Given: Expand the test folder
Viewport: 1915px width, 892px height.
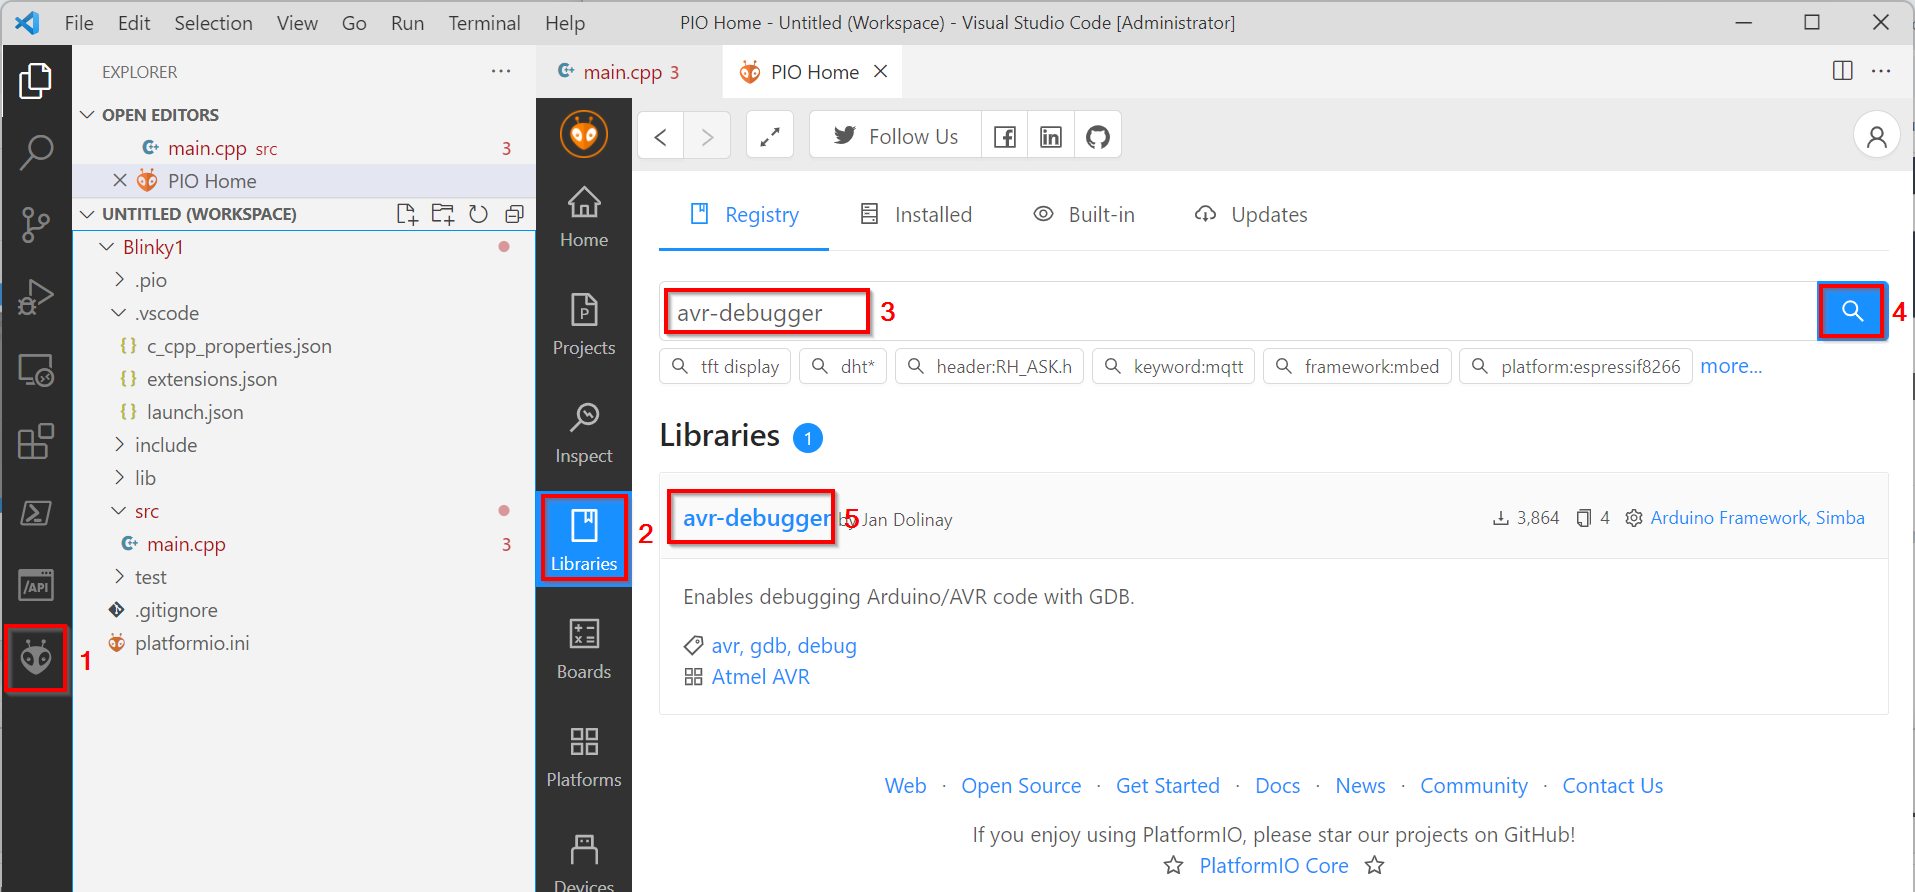Looking at the screenshot, I should tap(119, 577).
